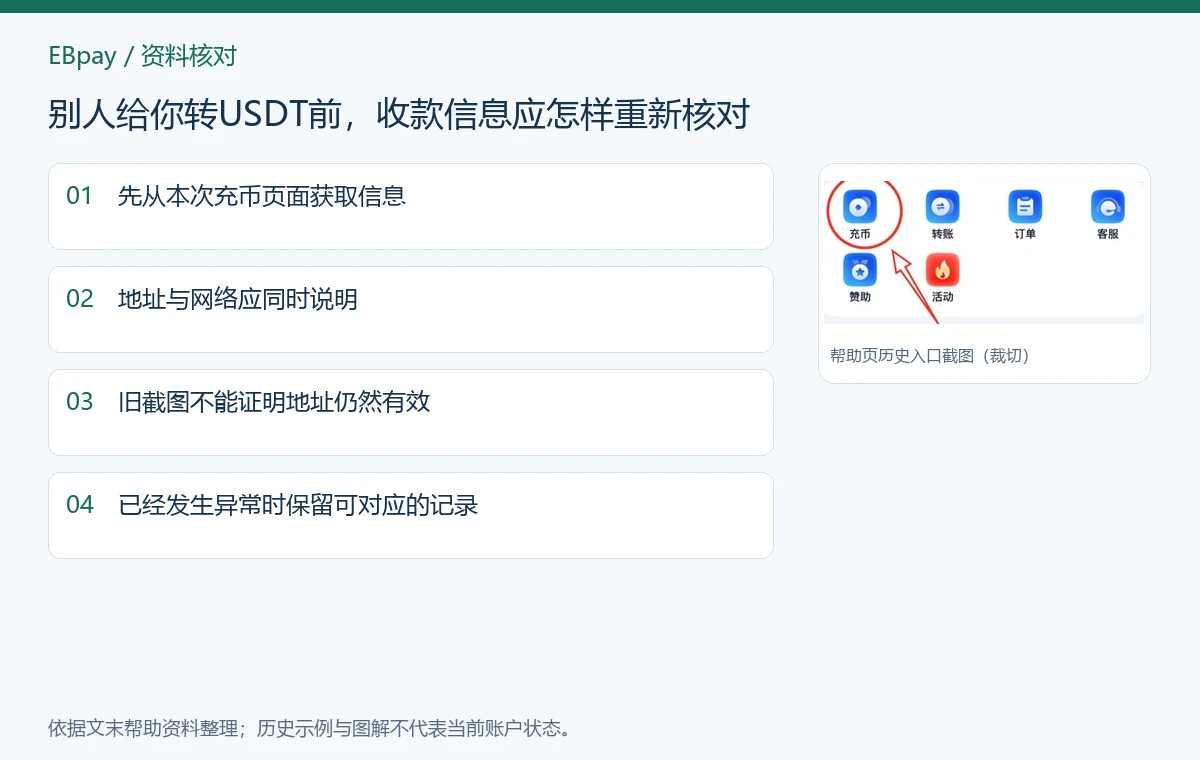Select card 04 已经发生异常时保留可对应的记录
The height and width of the screenshot is (760, 1200).
coord(411,516)
